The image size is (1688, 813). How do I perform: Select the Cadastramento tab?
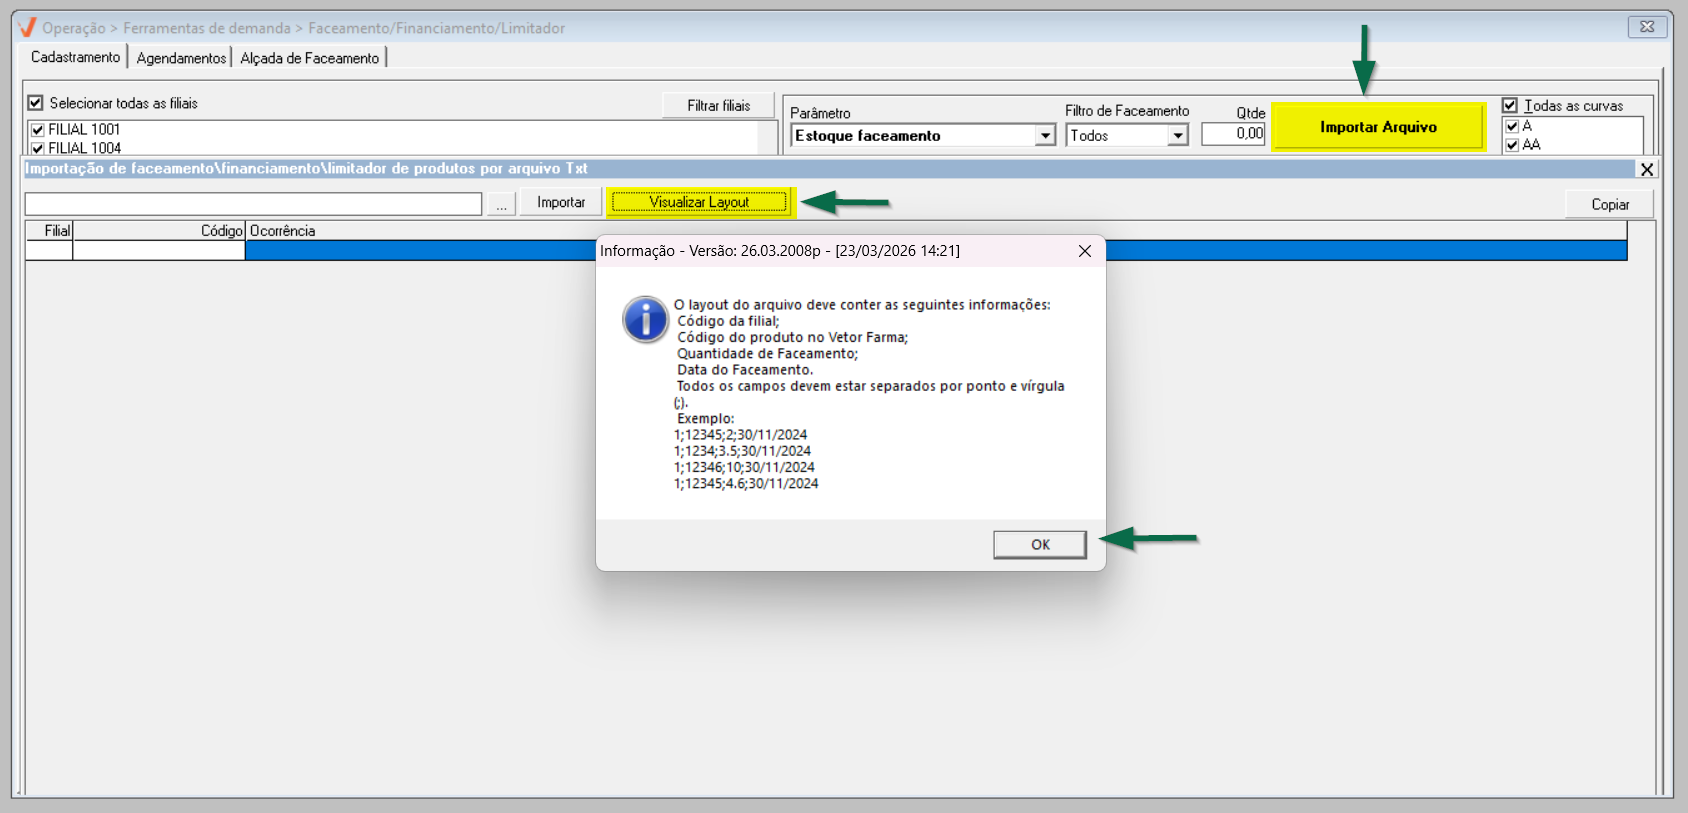pyautogui.click(x=75, y=57)
